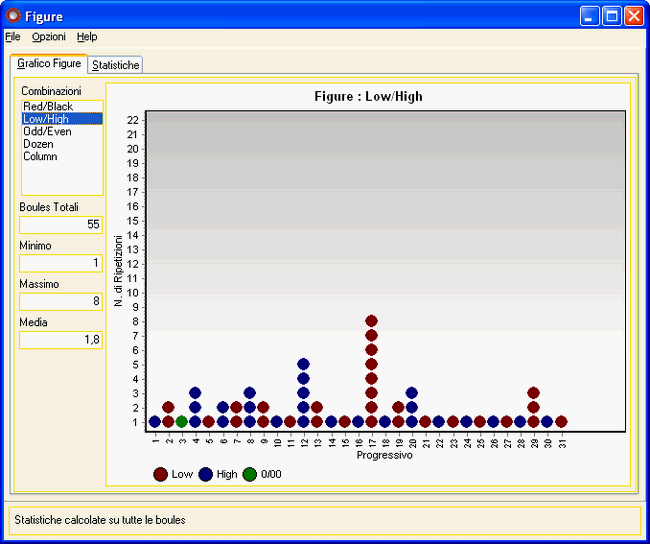Click the top red dot at progressivo 17

[371, 321]
